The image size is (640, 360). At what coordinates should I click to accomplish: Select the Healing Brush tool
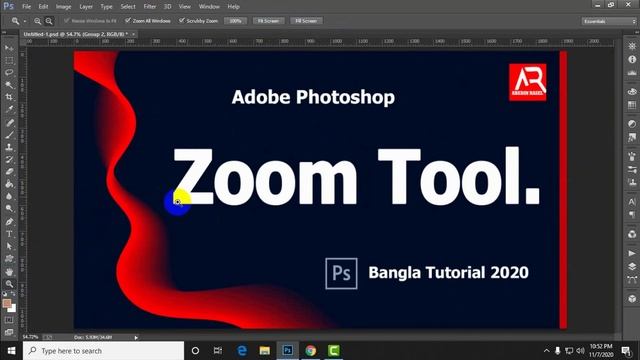tap(9, 122)
